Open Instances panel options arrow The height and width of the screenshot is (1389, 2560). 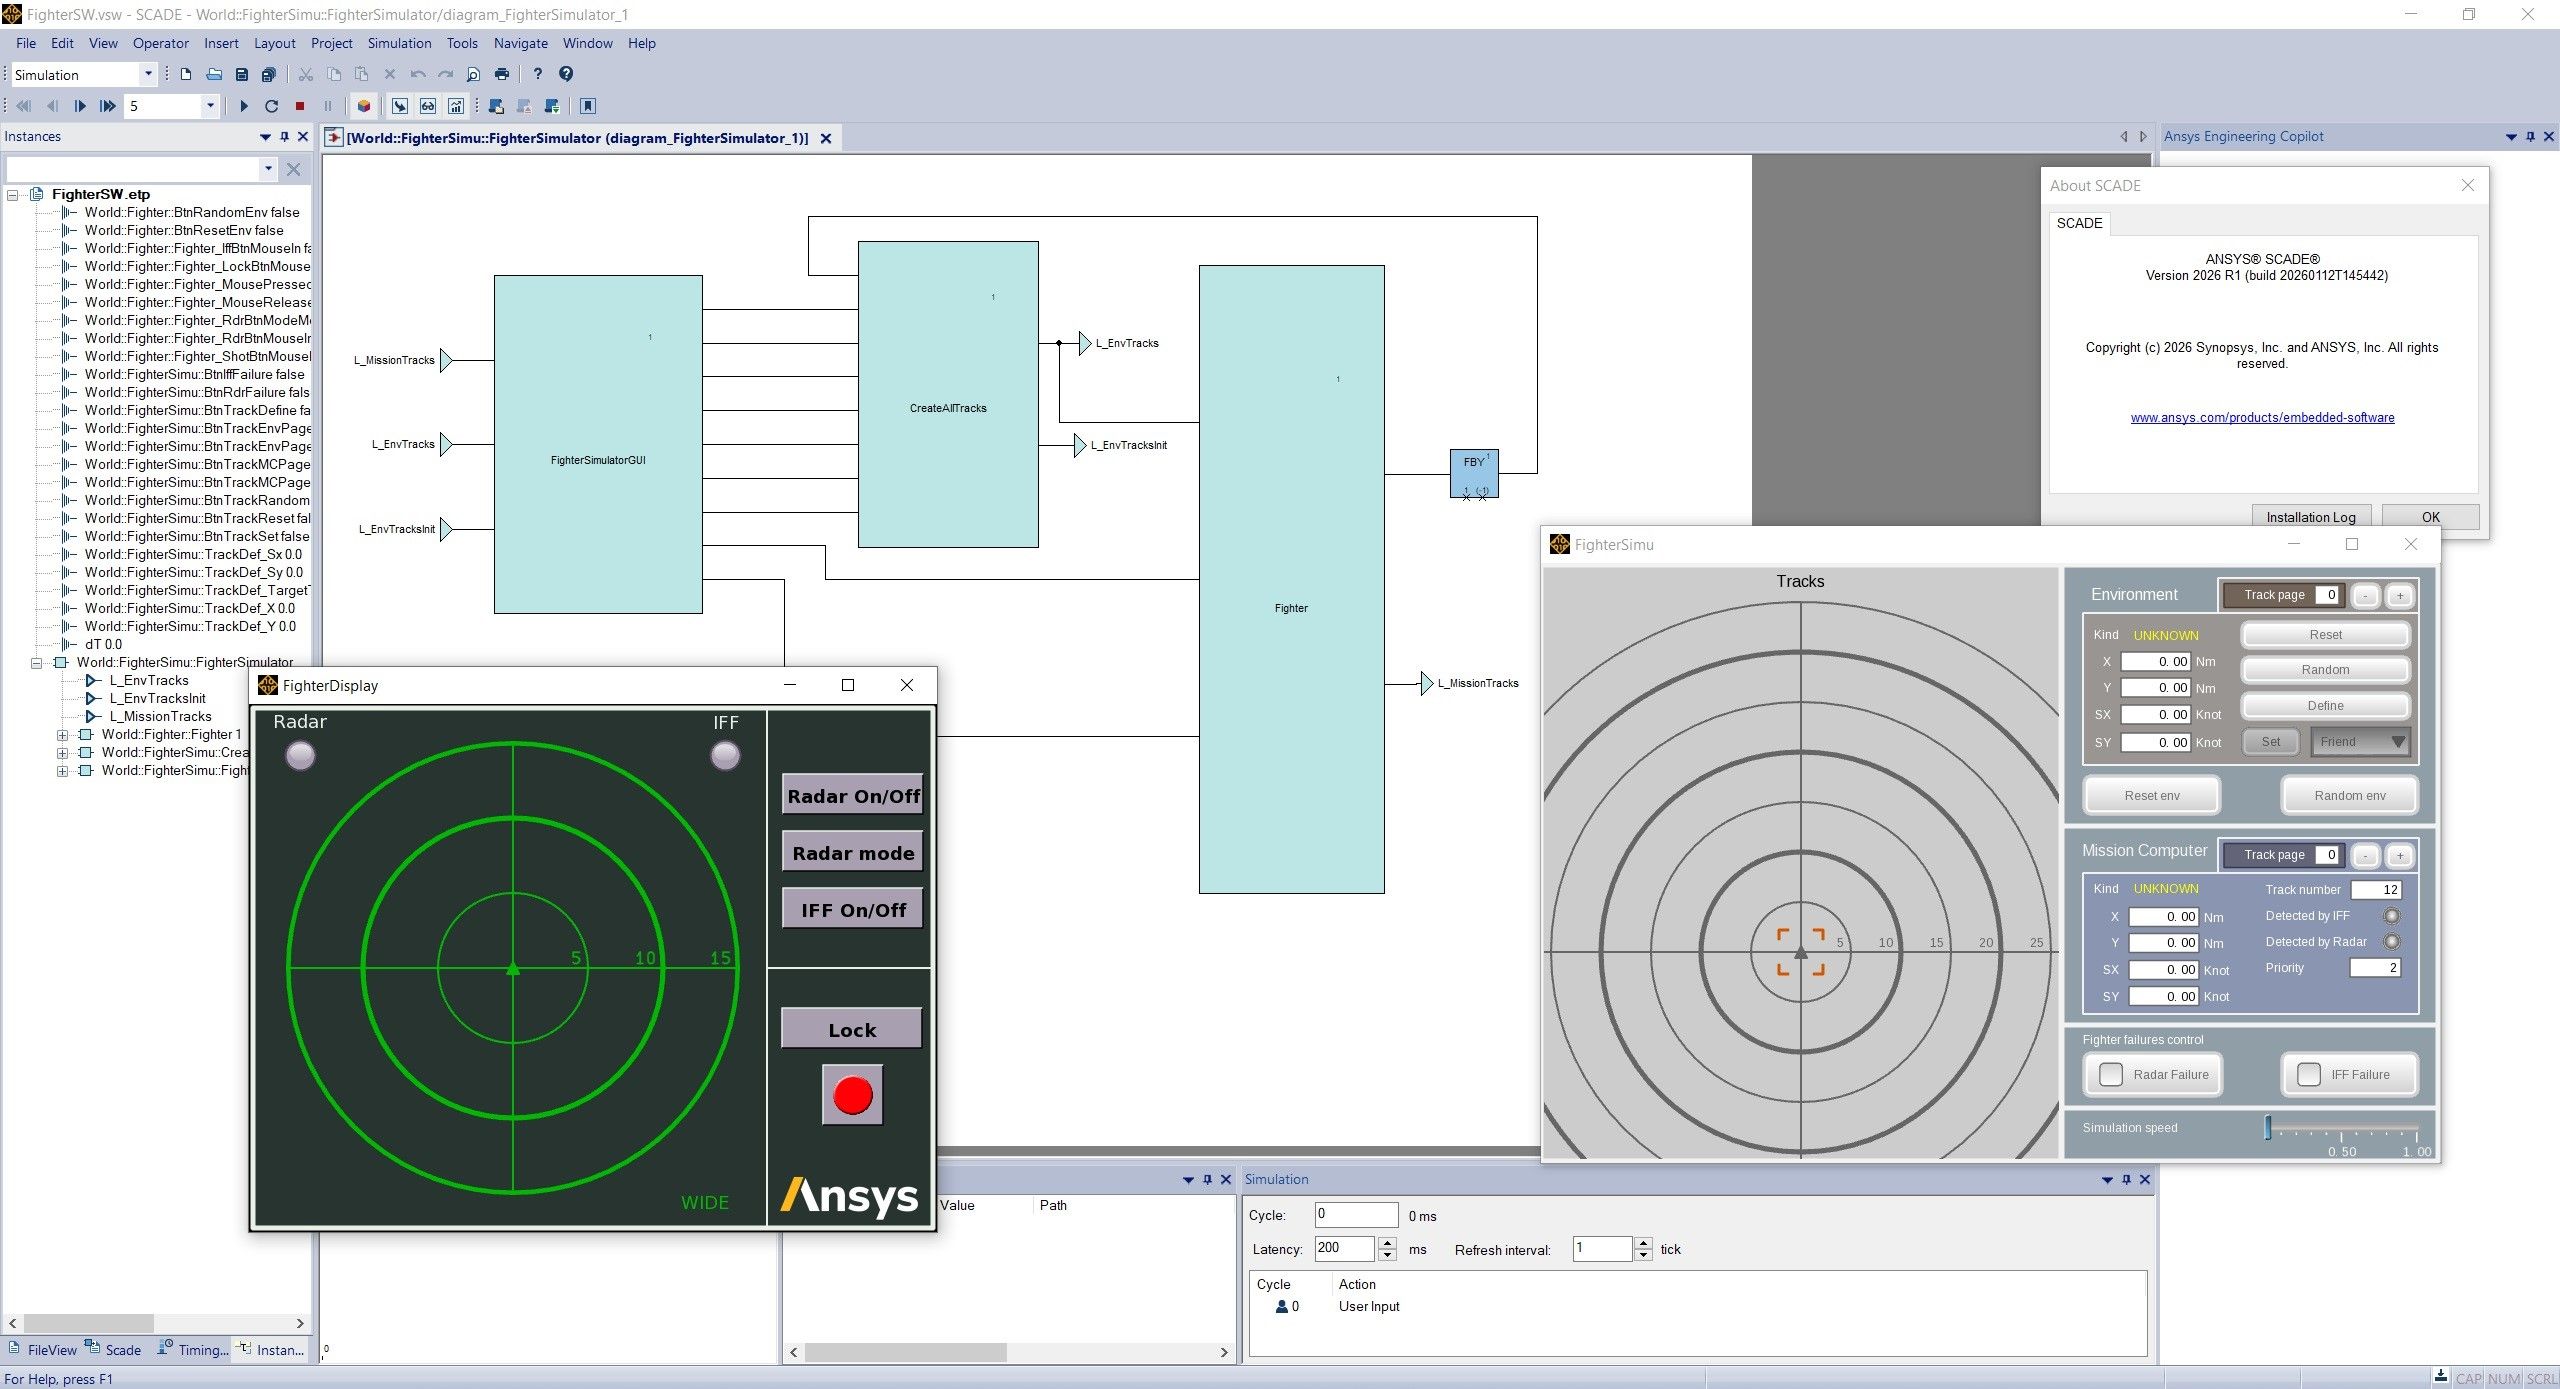(265, 137)
